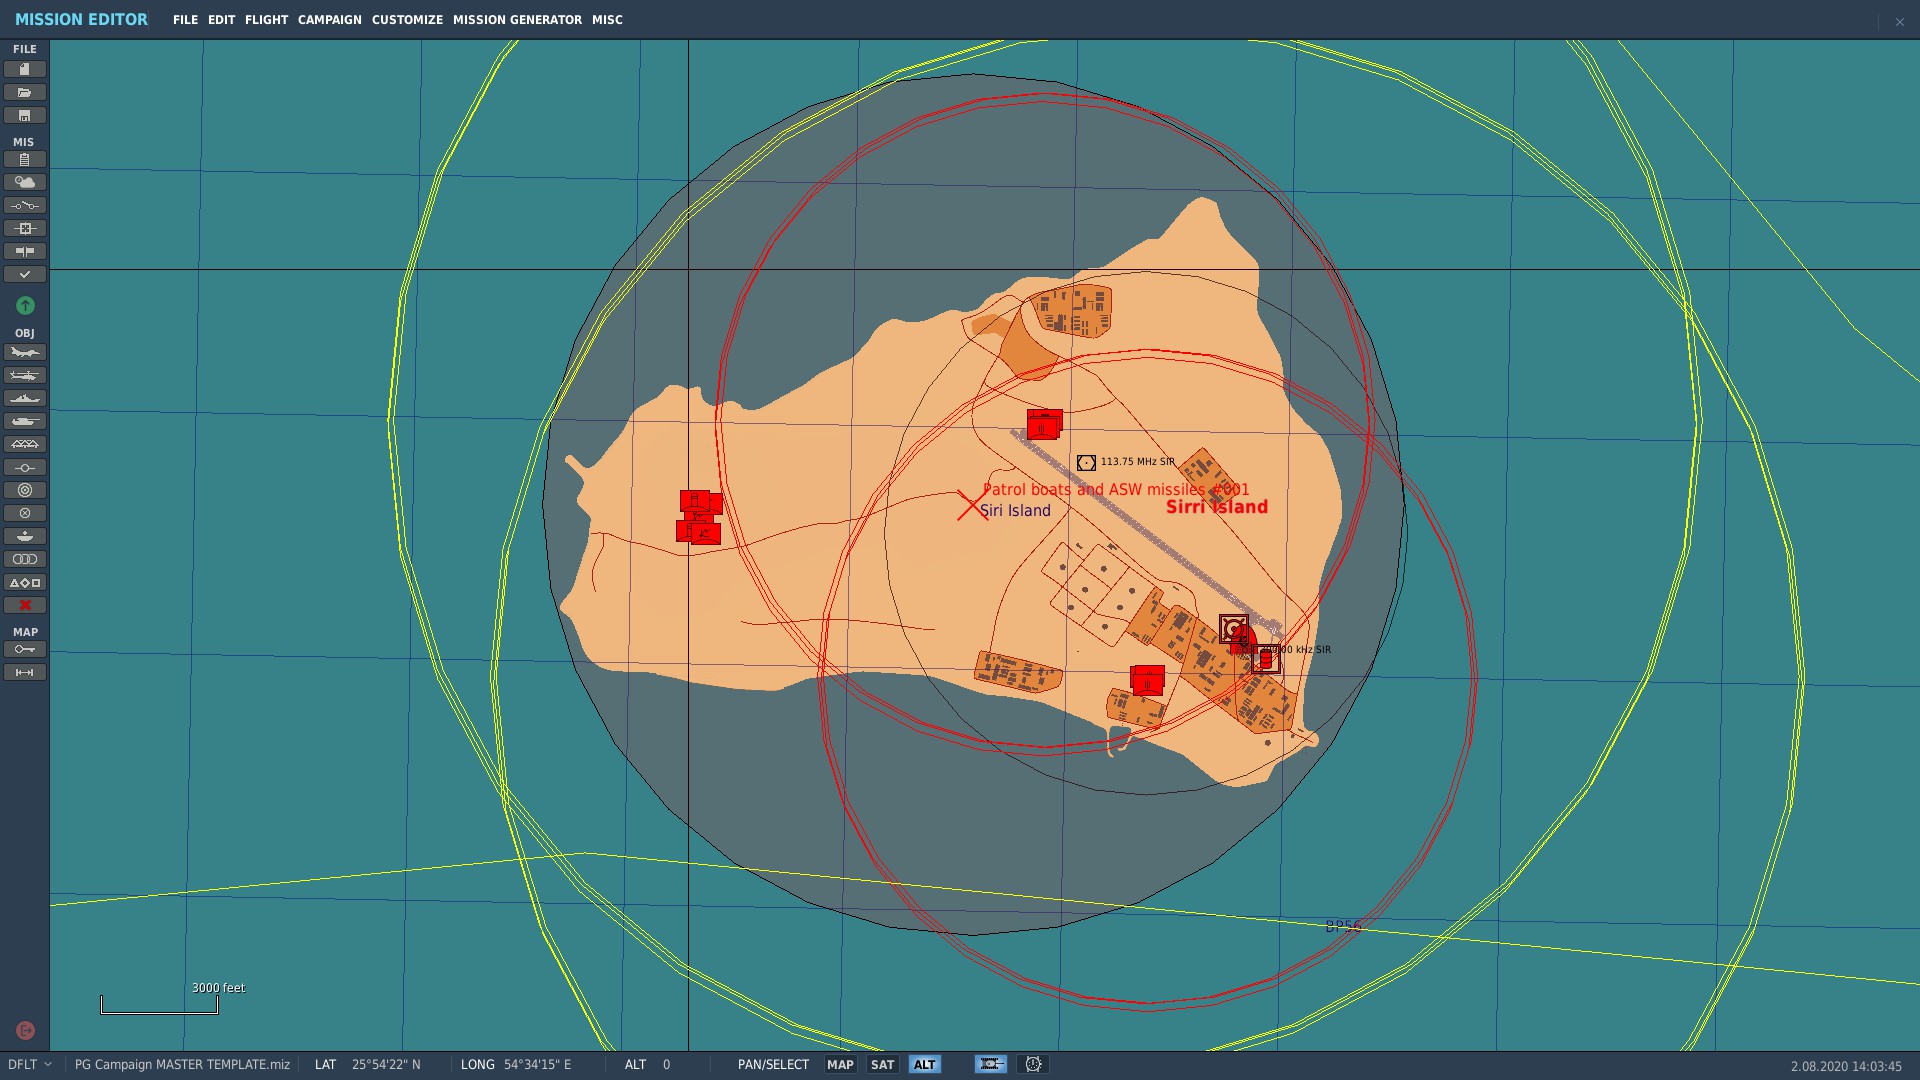
Task: Click the green fly mission arrow button
Action: 25,305
